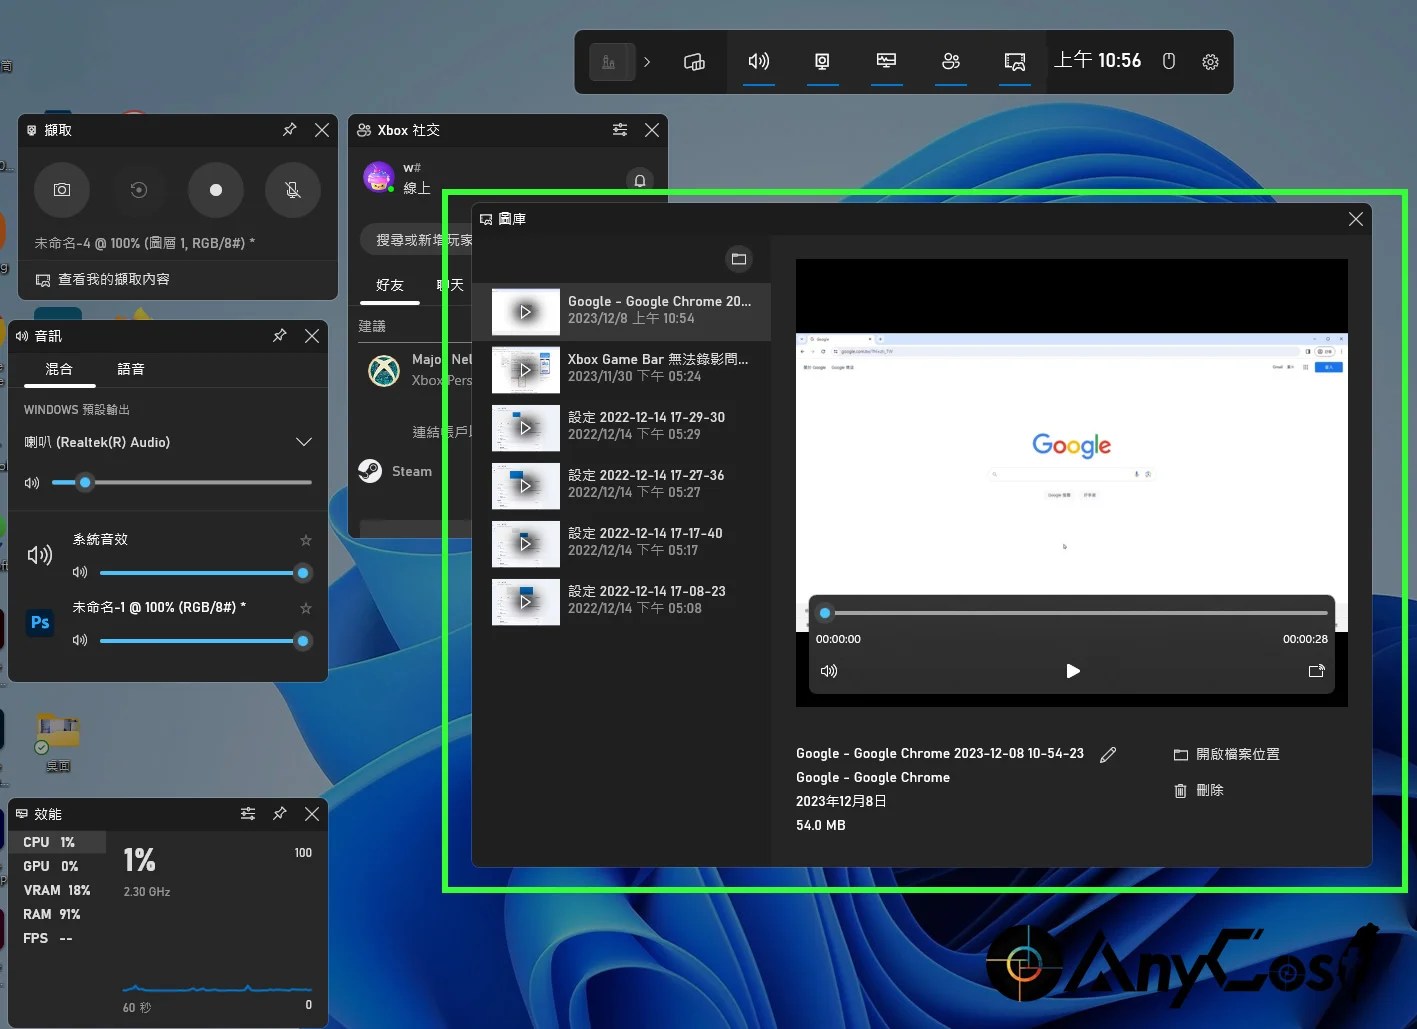
Task: Mute the Gallery video player volume
Action: coord(829,671)
